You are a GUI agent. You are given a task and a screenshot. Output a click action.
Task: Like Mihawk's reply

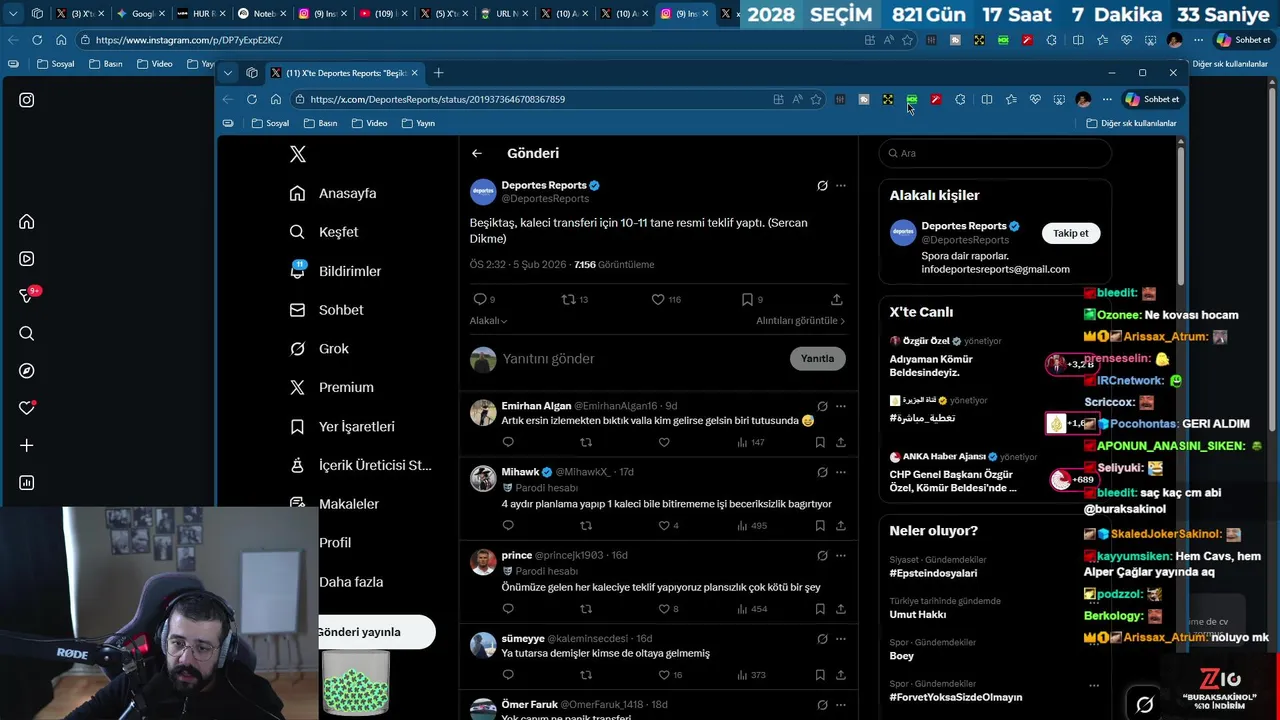[x=664, y=525]
